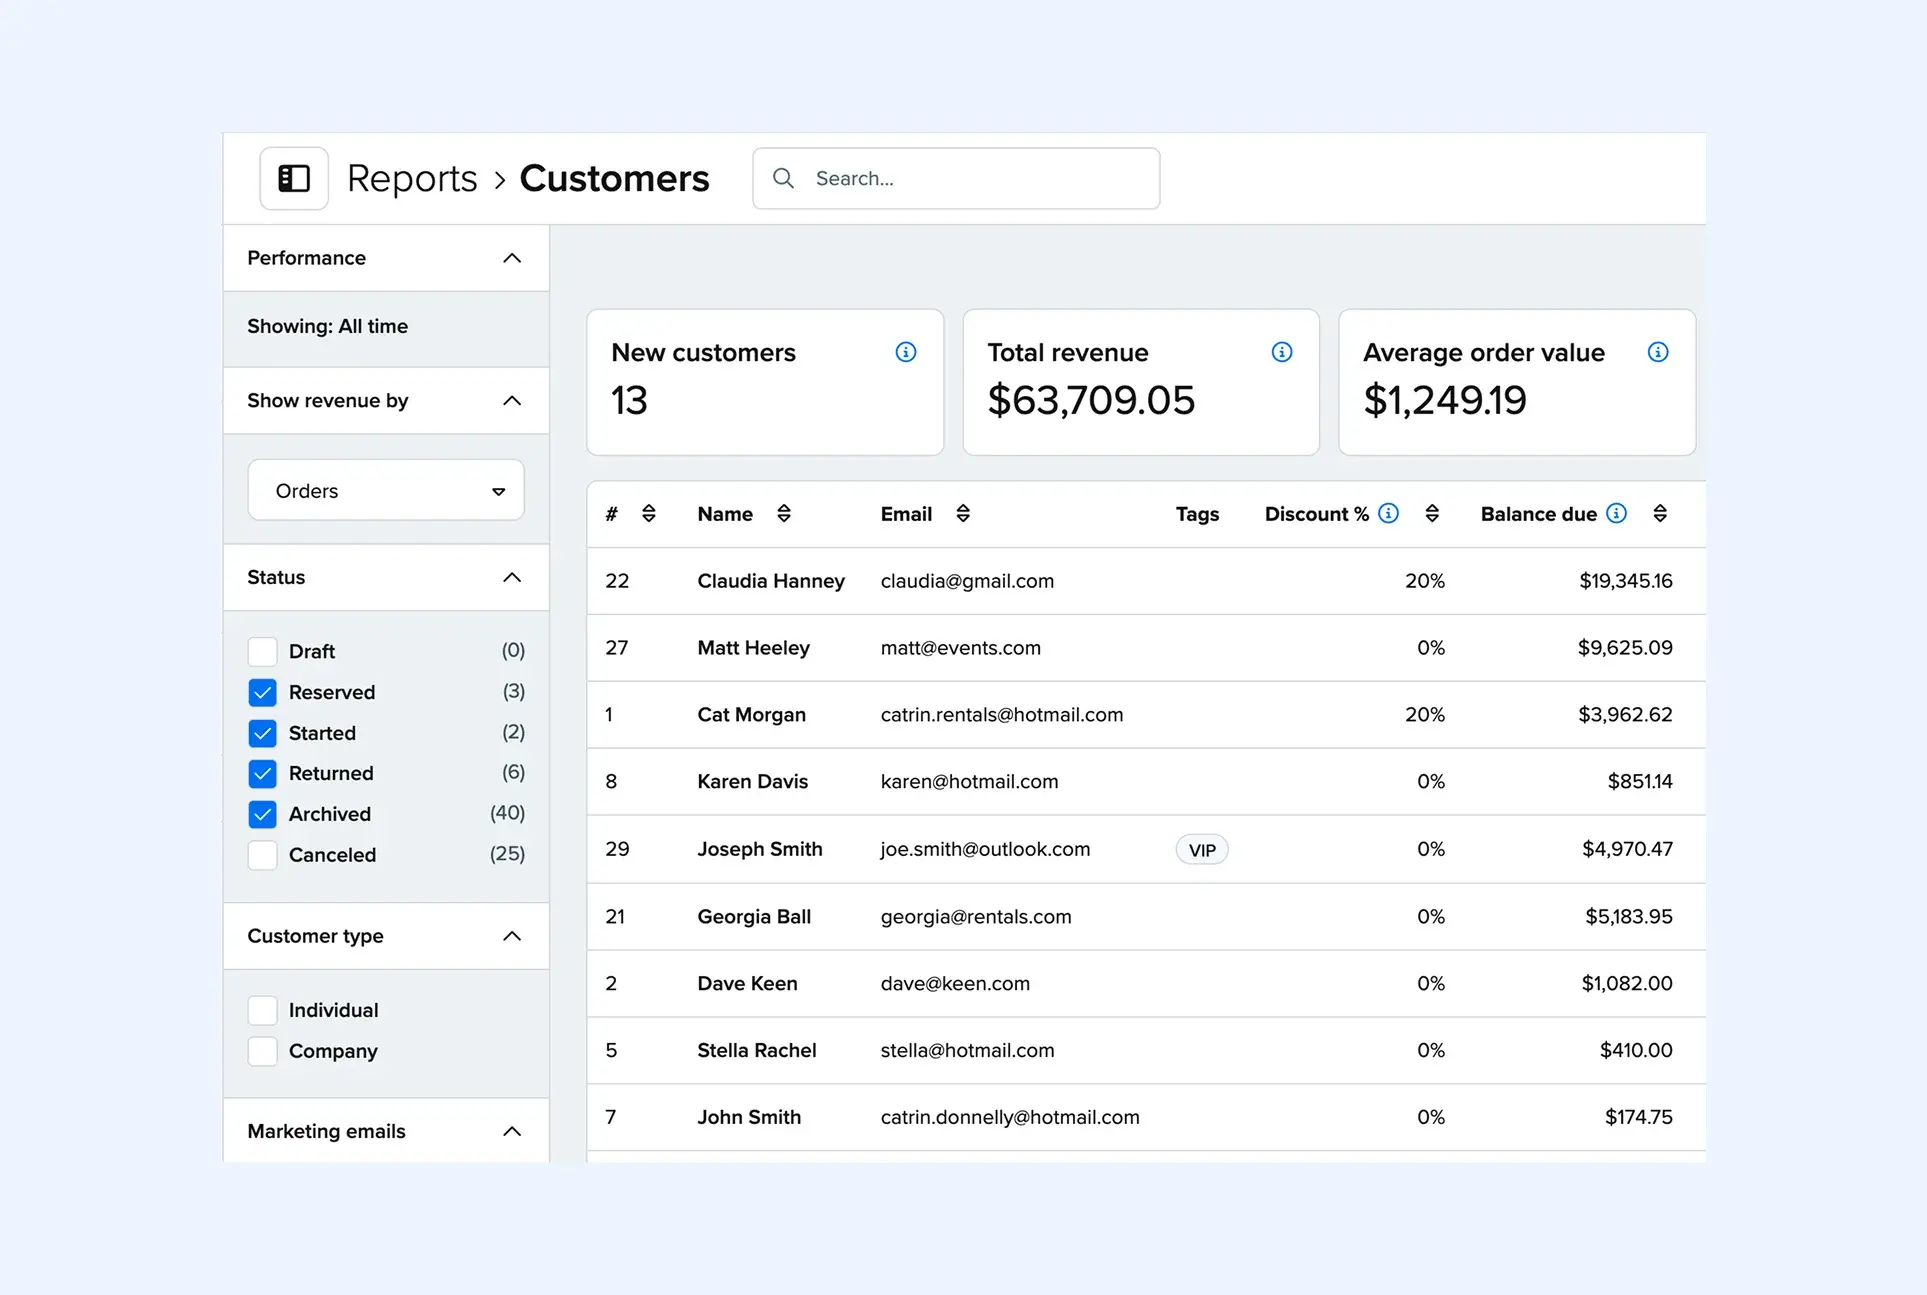Check the Individual customer type

point(262,1010)
